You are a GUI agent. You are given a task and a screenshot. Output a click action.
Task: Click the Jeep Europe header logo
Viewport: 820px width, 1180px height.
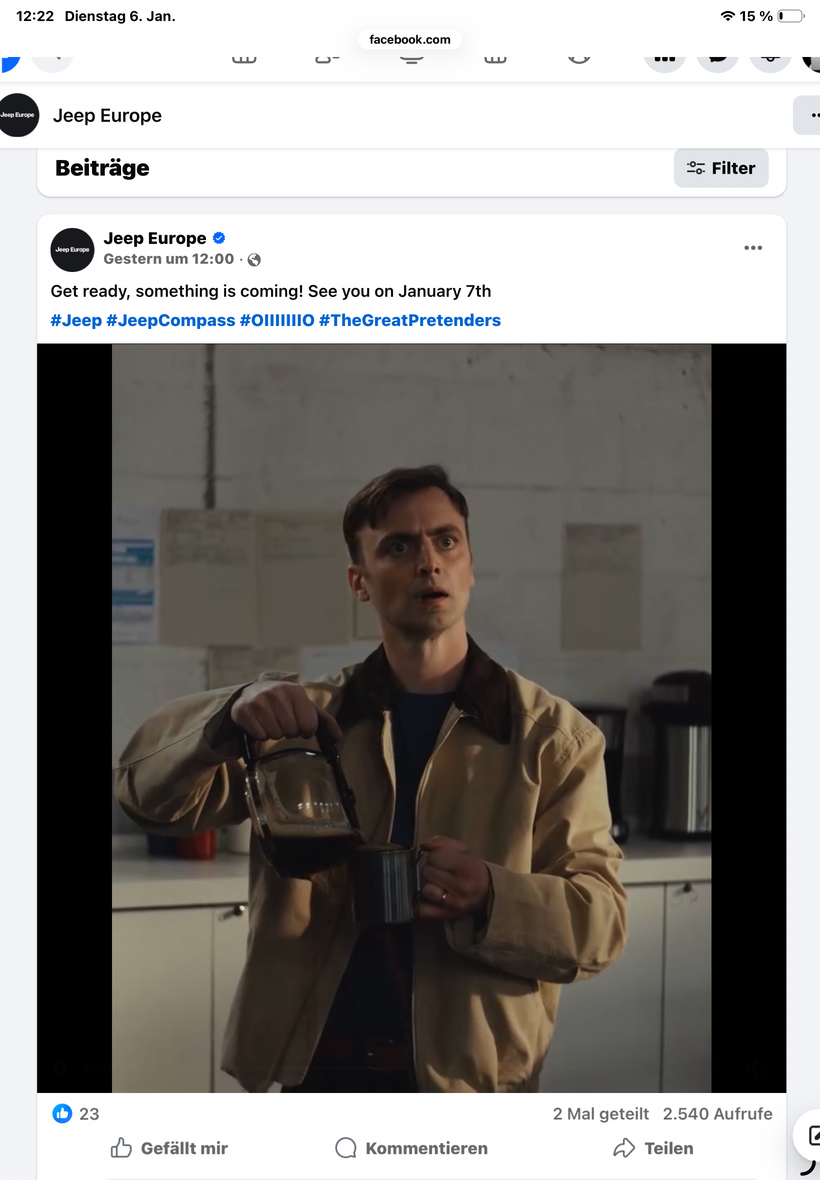coord(18,115)
